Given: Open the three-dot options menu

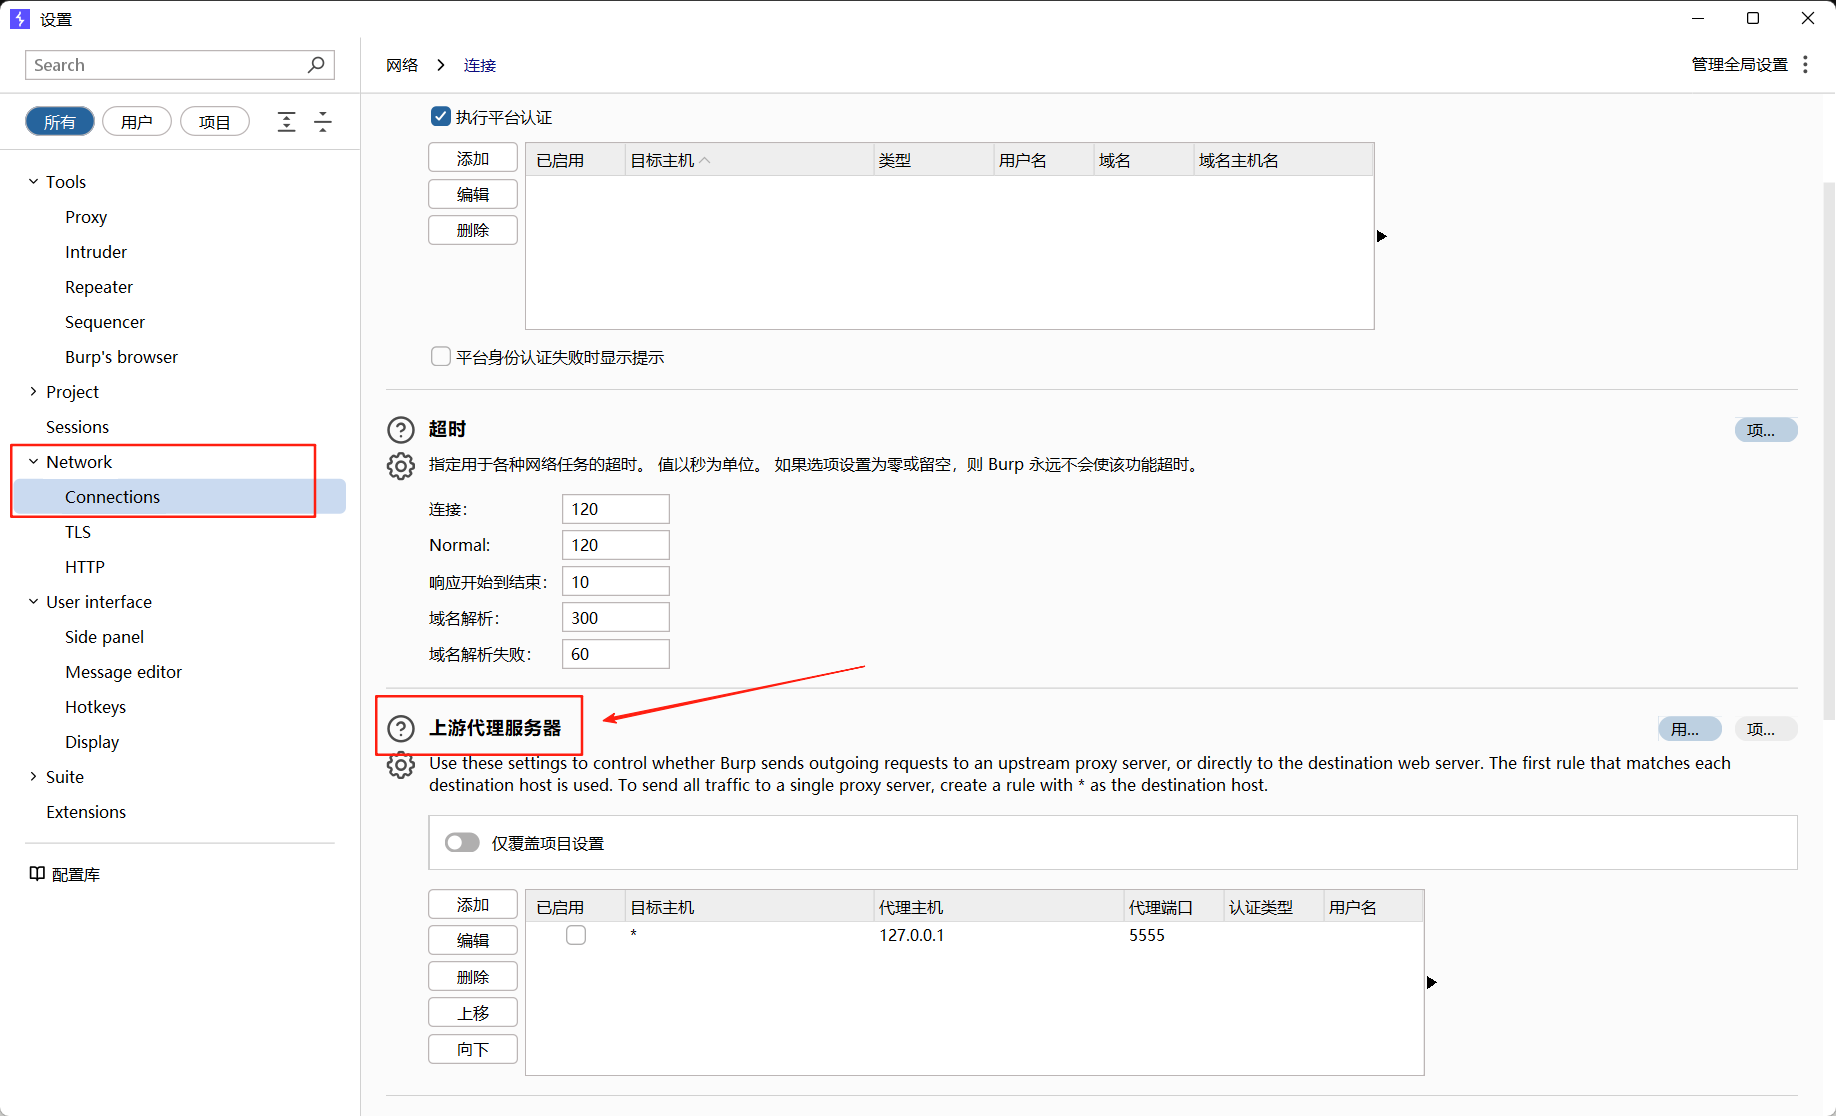Looking at the screenshot, I should pos(1805,65).
